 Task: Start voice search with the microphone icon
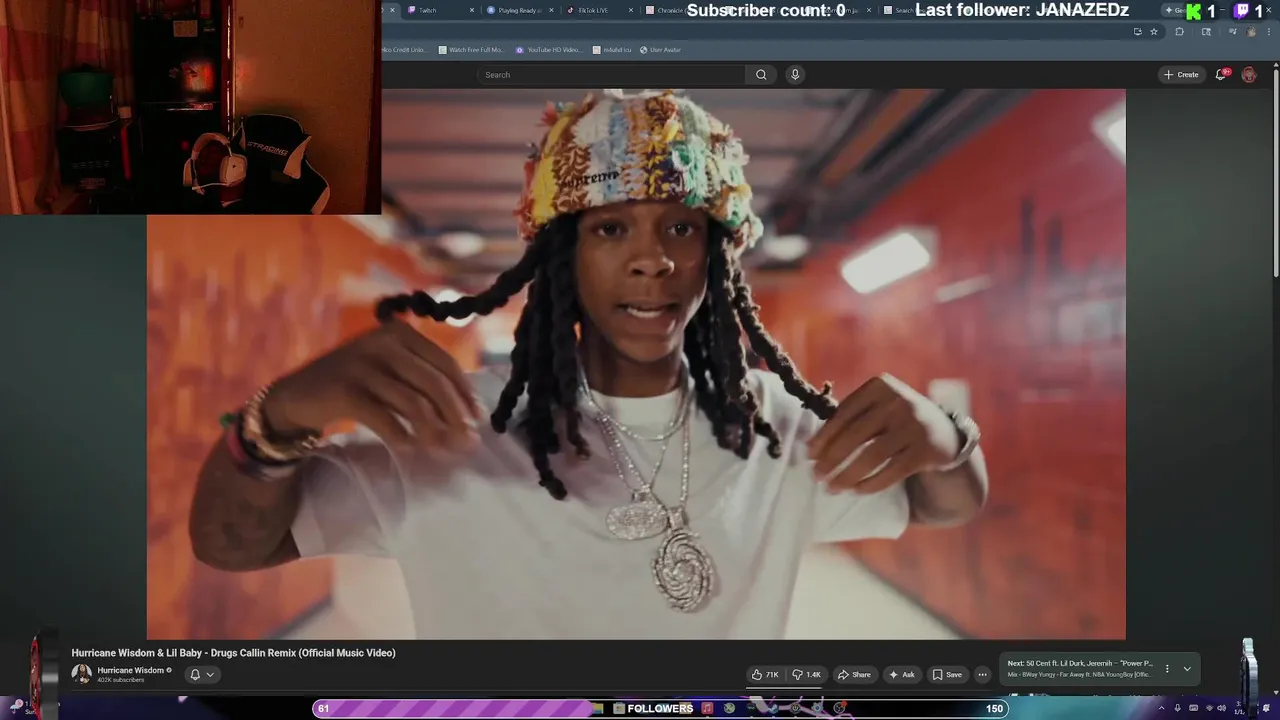coord(795,74)
